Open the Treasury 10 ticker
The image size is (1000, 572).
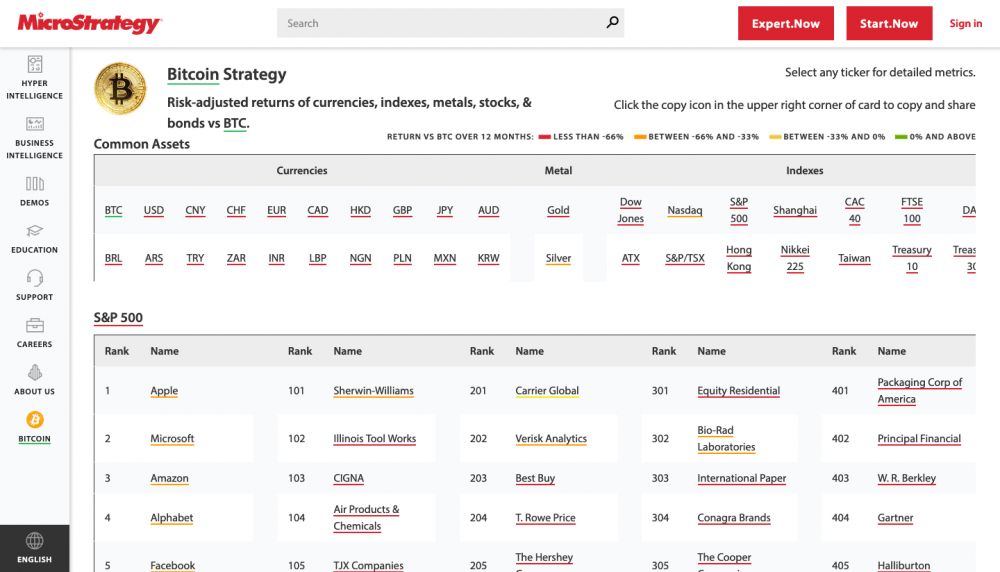coord(912,258)
